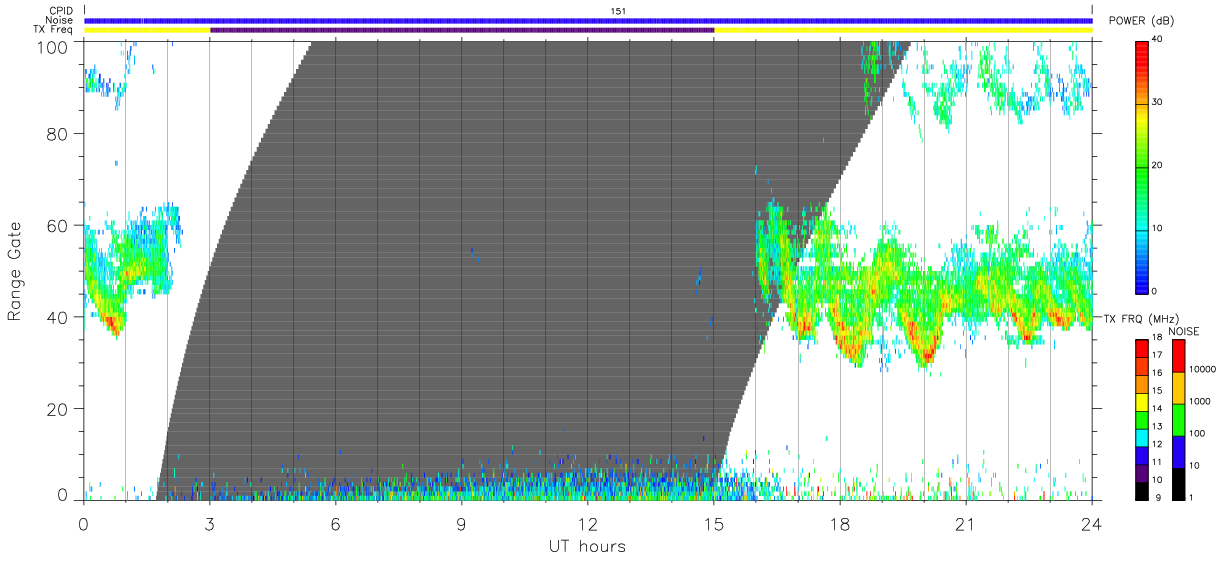Click the 21 tick on the UT hours axis
Viewport: 1228px width, 567px height.
966,523
